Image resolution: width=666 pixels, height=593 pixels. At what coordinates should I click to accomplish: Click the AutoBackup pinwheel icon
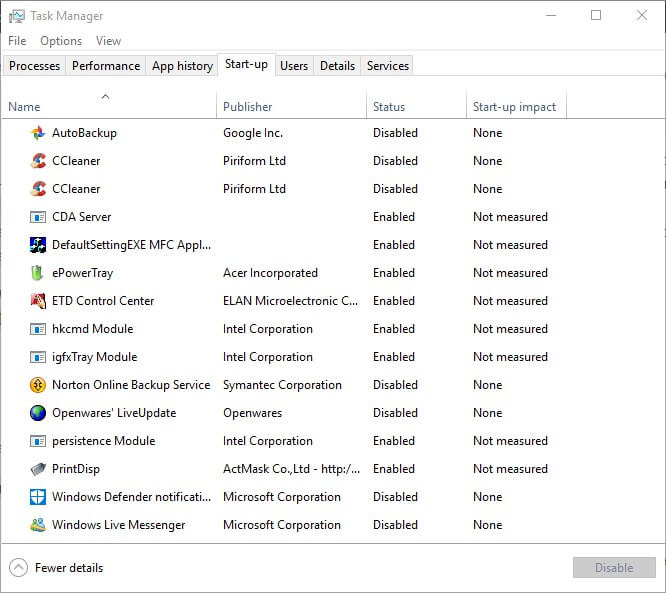point(38,133)
